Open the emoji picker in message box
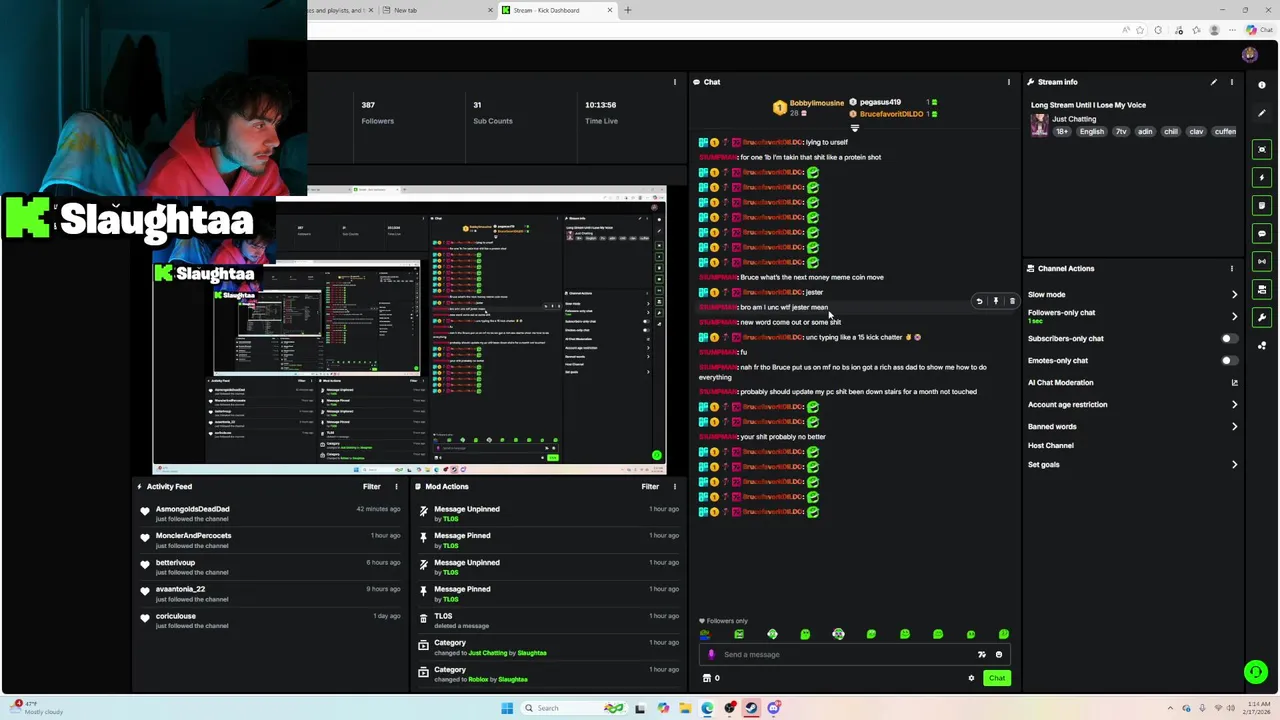 click(x=998, y=655)
